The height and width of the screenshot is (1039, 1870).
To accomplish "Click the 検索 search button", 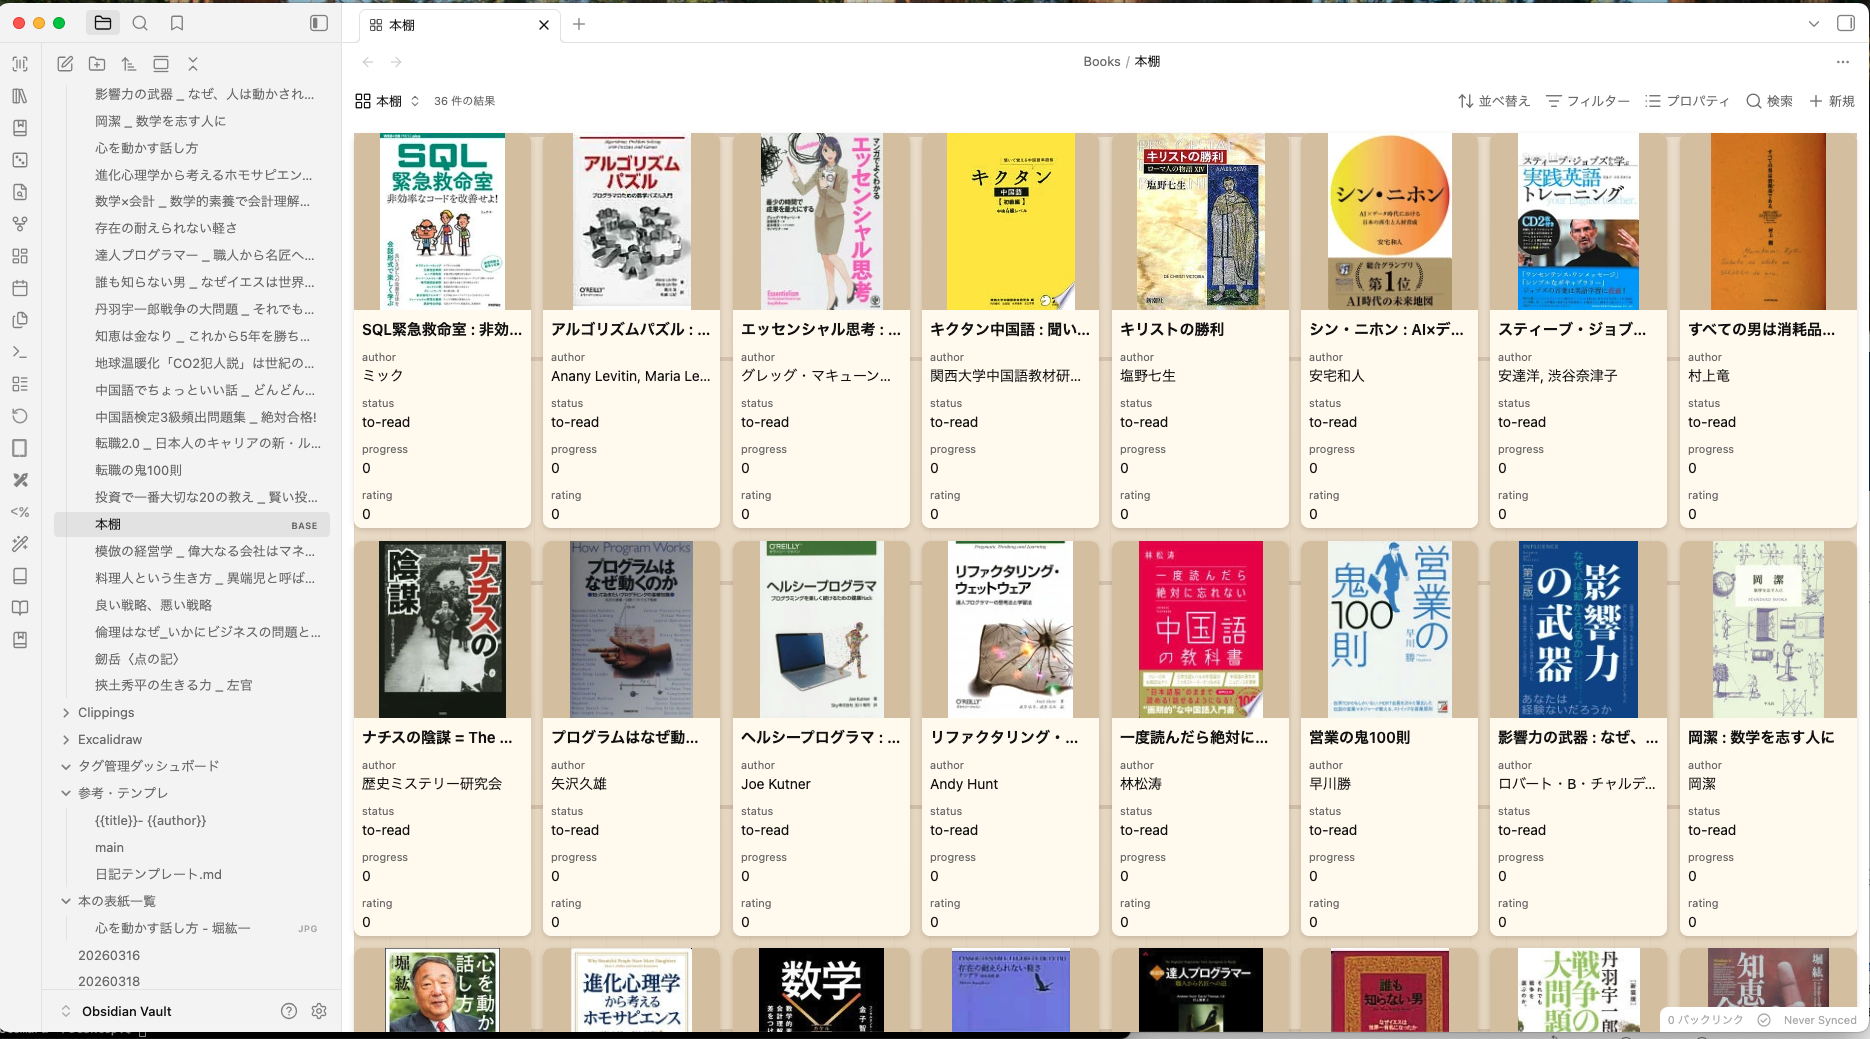I will (1769, 101).
